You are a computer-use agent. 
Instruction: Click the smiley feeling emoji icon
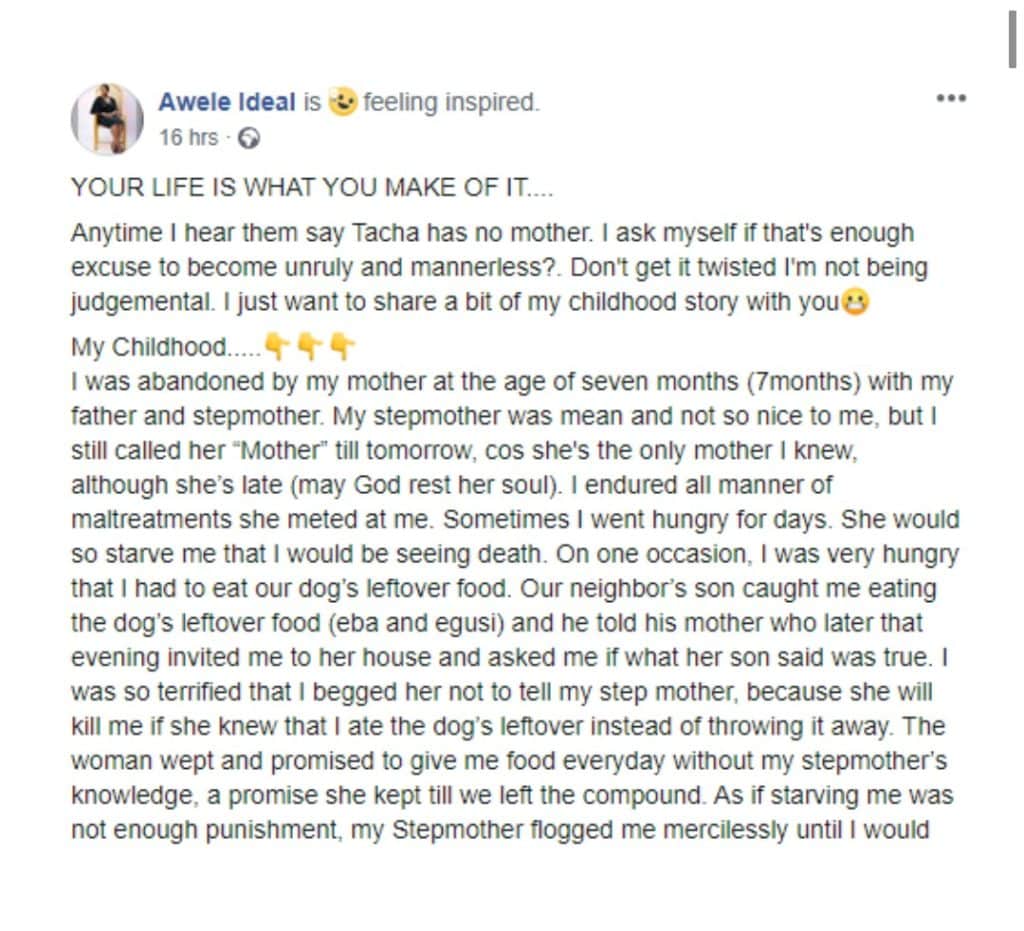(x=342, y=102)
